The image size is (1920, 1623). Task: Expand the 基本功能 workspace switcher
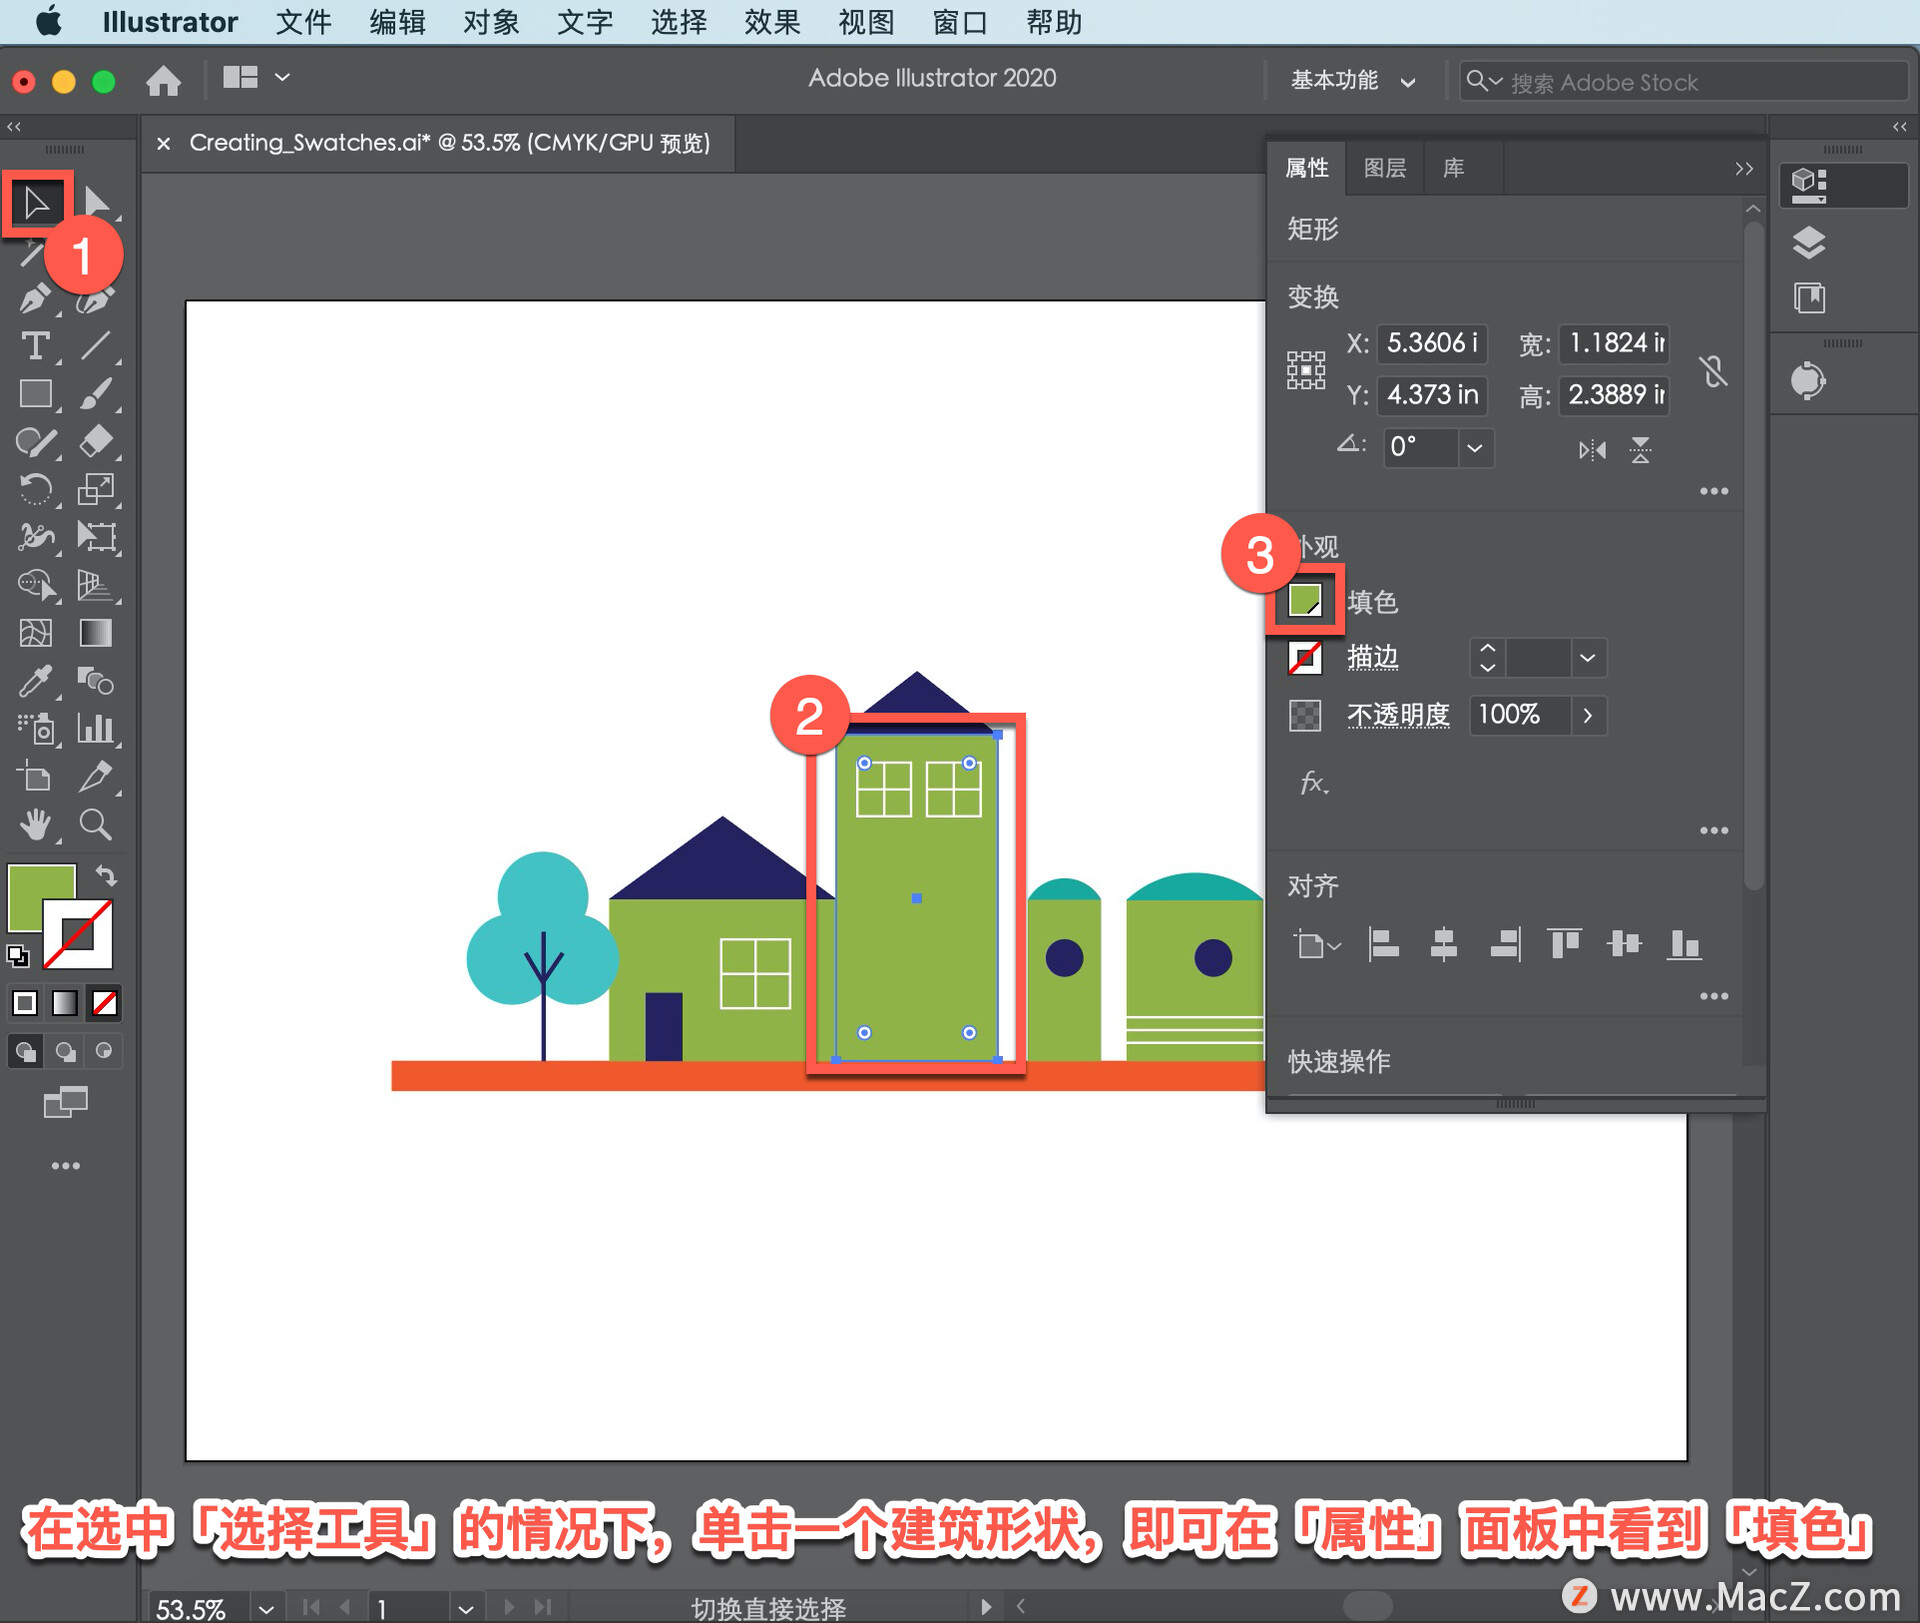pyautogui.click(x=1352, y=81)
